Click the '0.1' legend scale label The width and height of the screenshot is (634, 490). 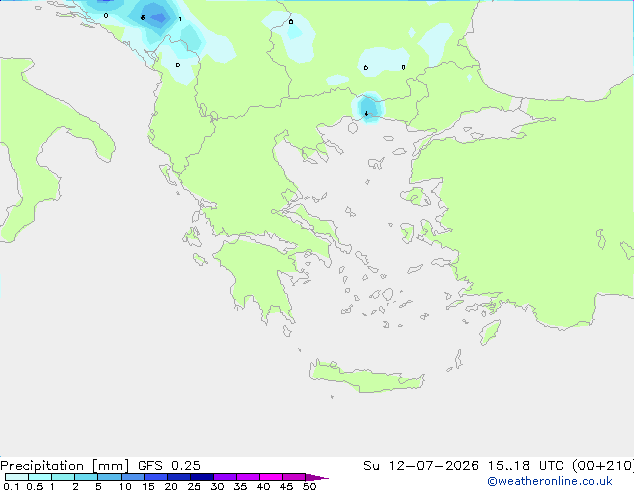pos(11,486)
